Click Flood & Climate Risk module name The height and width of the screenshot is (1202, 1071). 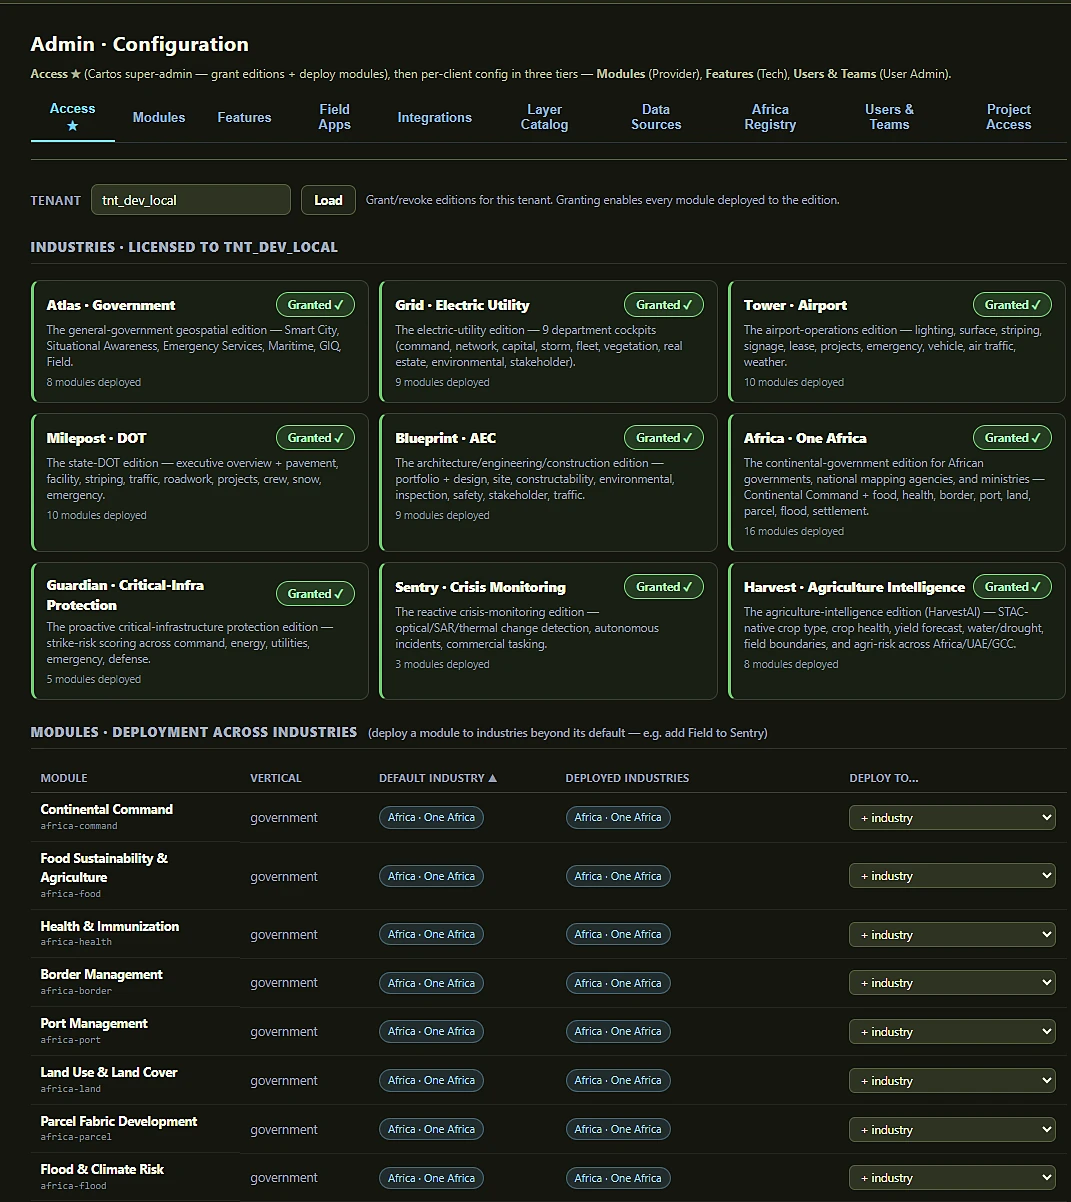102,1169
